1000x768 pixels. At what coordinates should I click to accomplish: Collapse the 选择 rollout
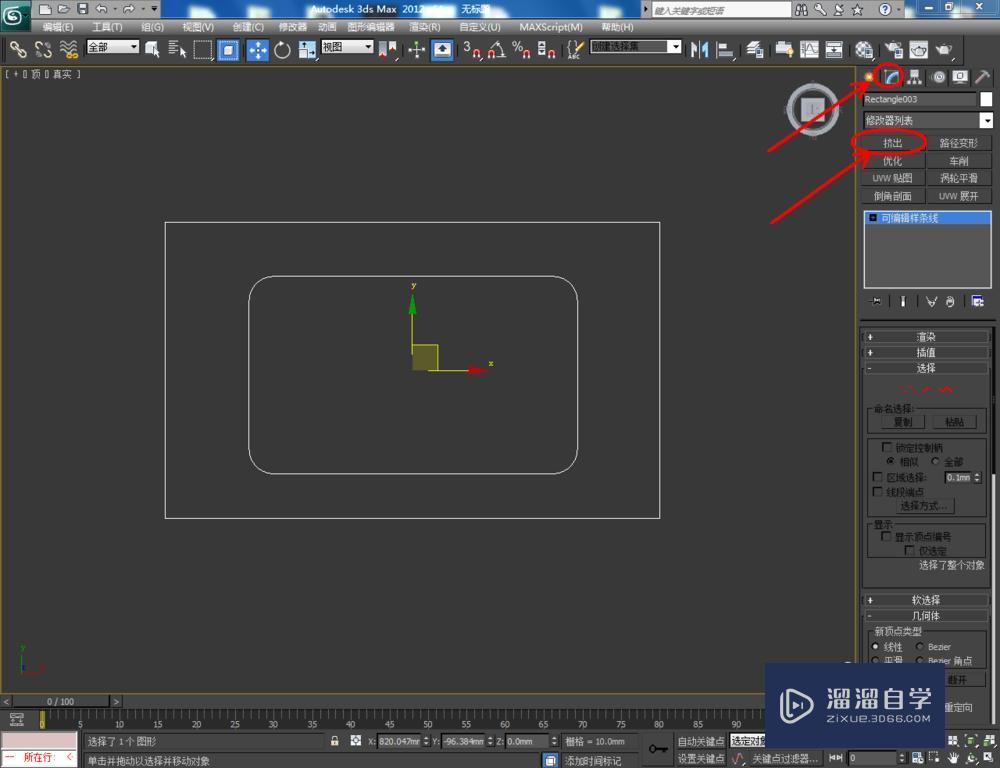point(925,367)
